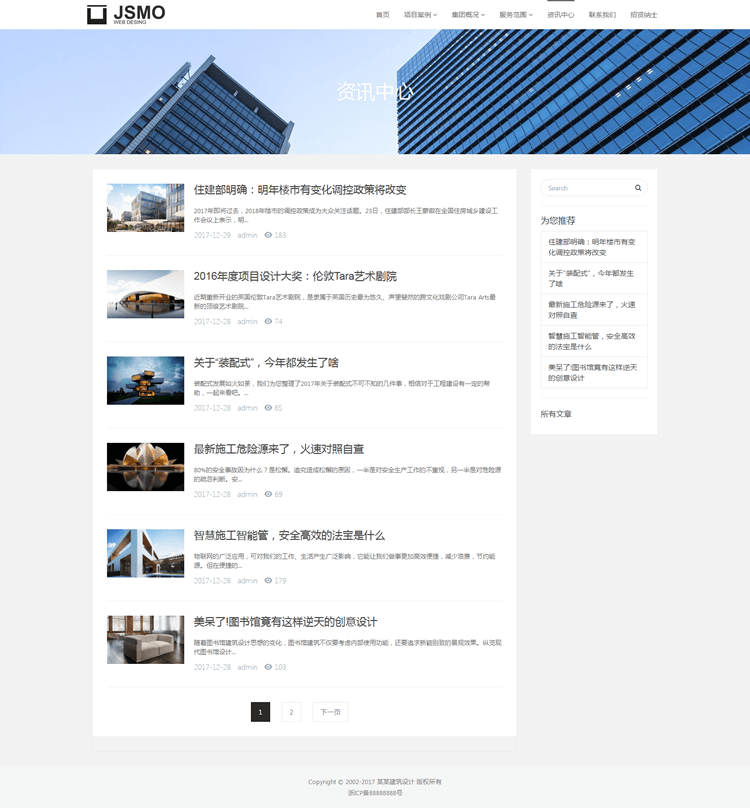This screenshot has height=808, width=750.
Task: Open 招贤纳士 navigation item
Action: 643,15
